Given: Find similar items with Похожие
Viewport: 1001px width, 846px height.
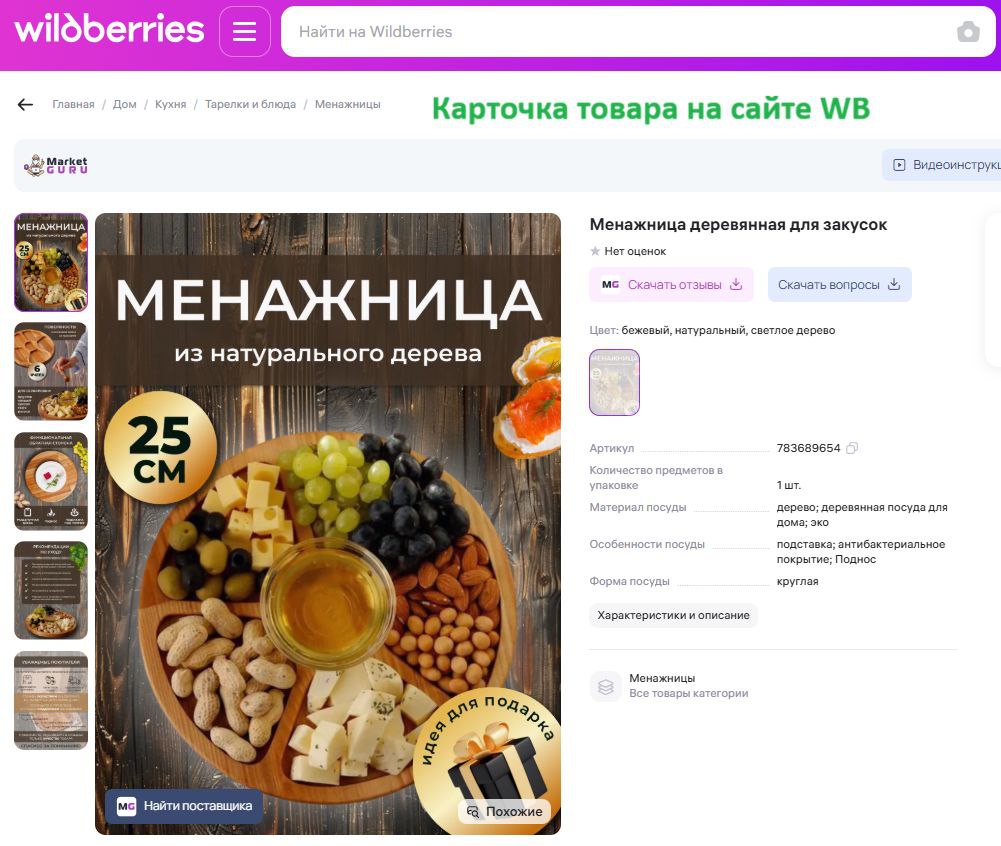Looking at the screenshot, I should point(504,812).
